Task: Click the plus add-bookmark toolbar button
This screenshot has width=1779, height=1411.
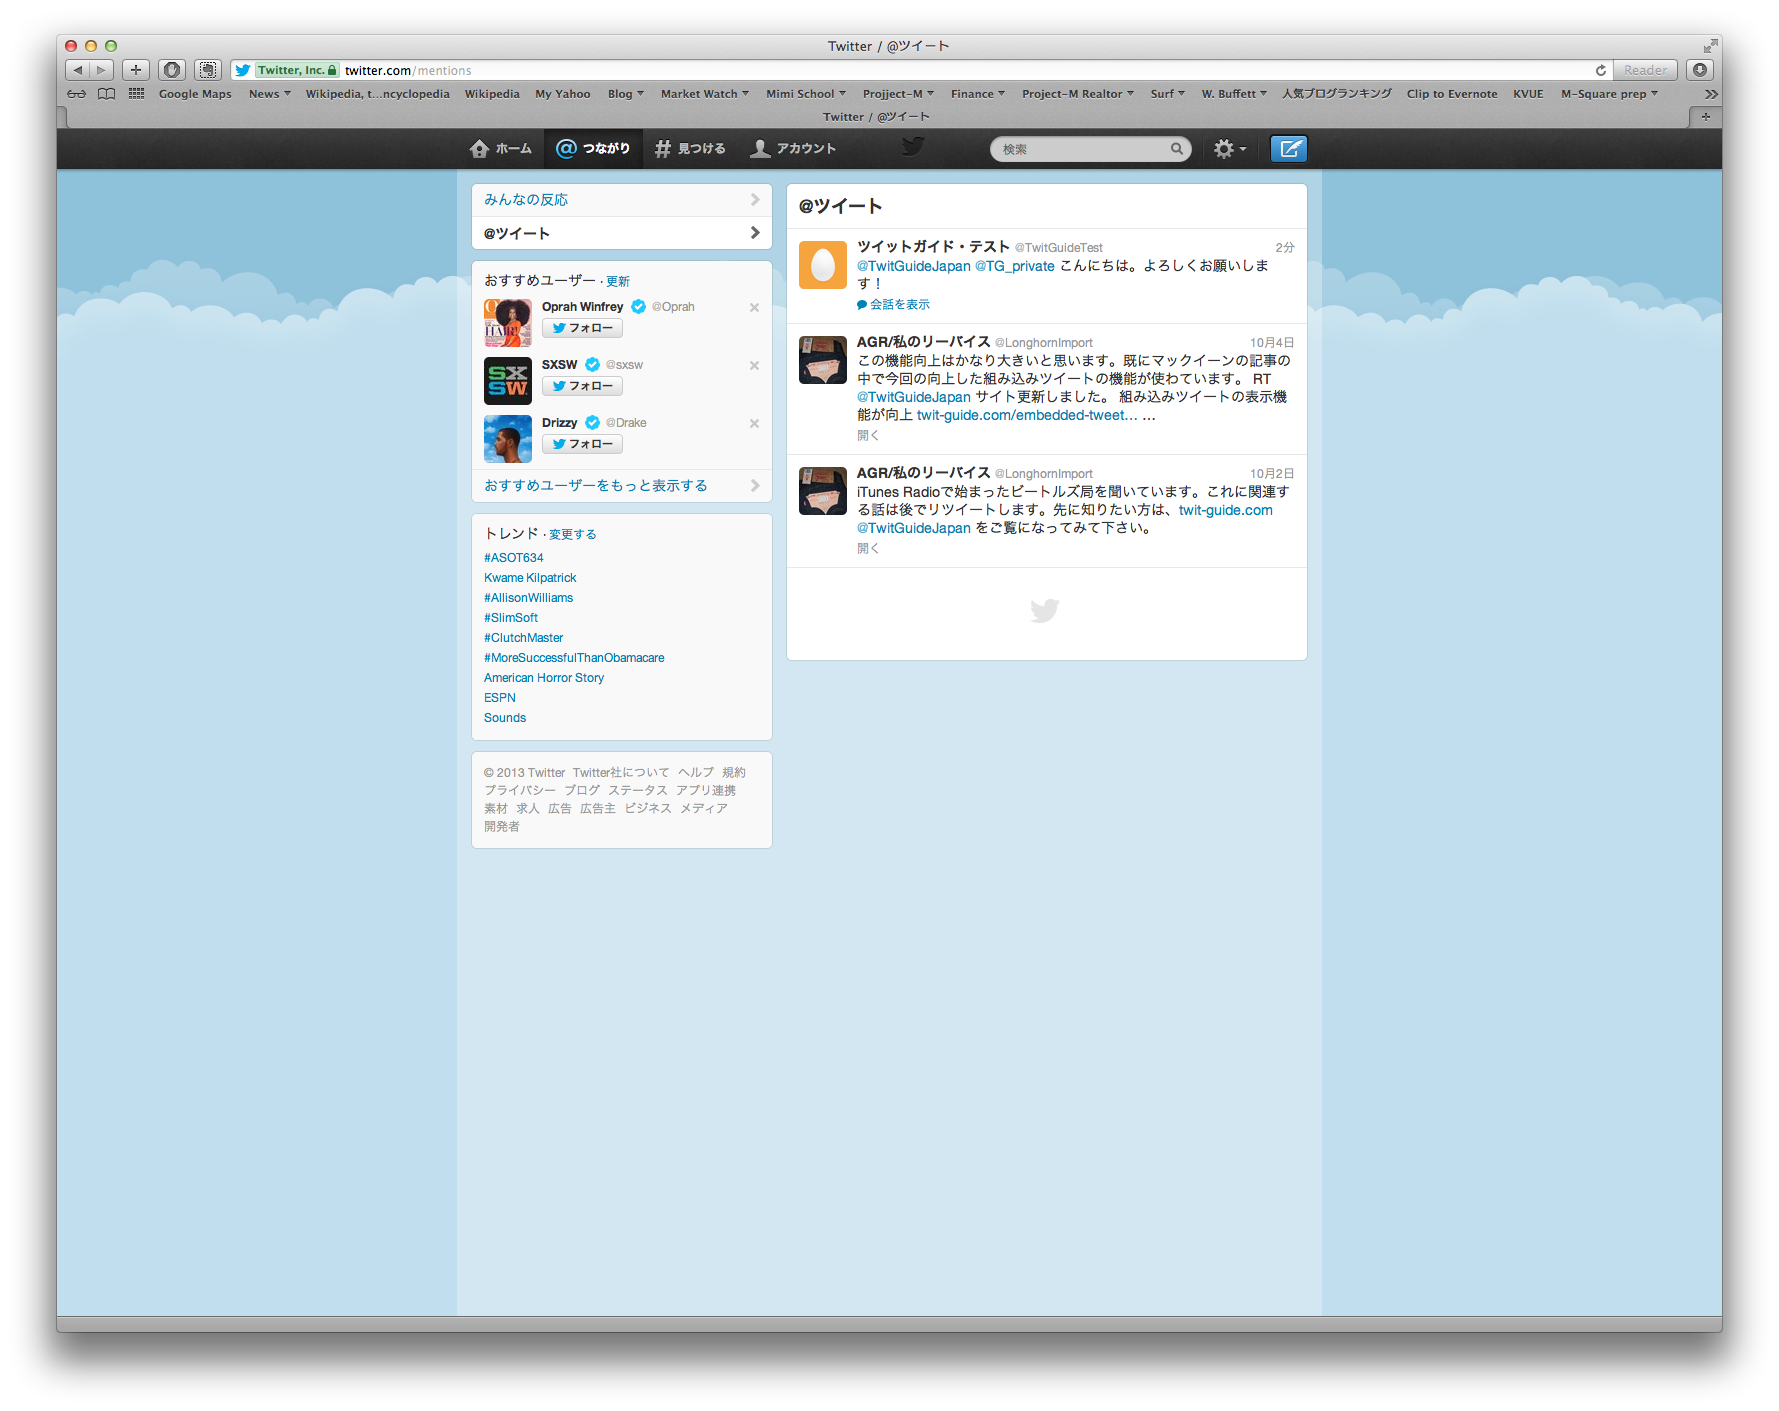Action: (136, 70)
